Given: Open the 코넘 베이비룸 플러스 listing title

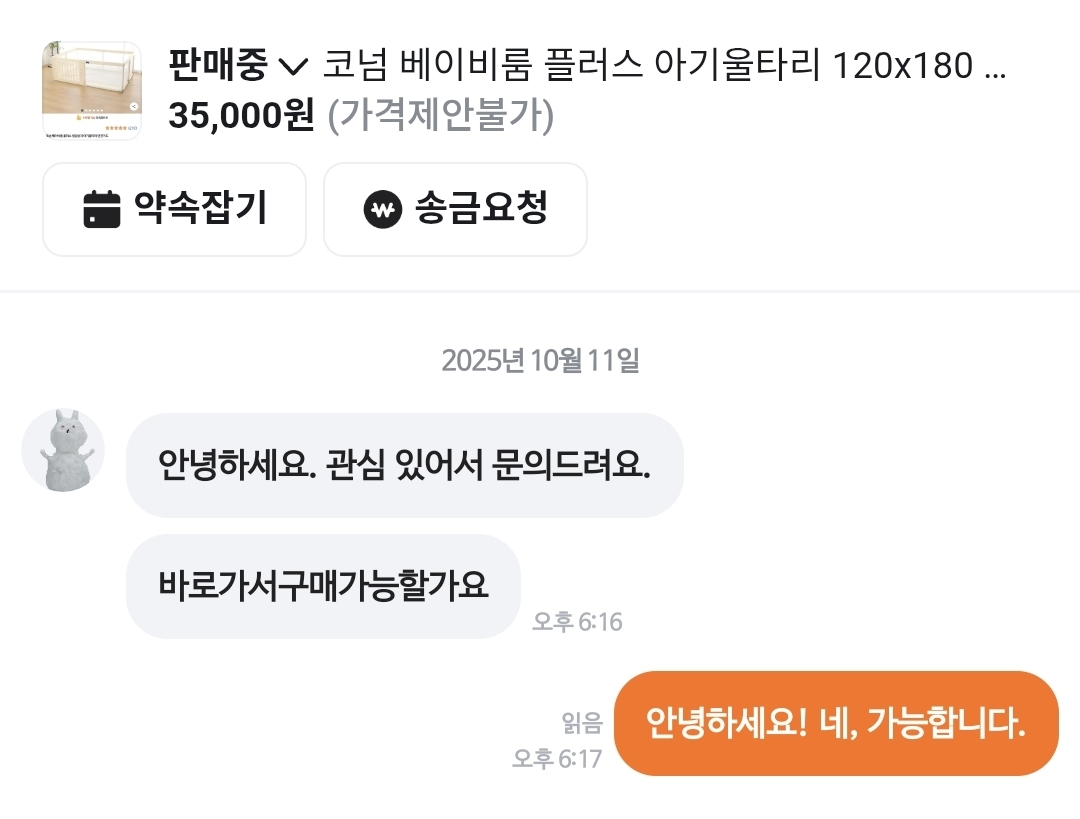Looking at the screenshot, I should coord(662,67).
